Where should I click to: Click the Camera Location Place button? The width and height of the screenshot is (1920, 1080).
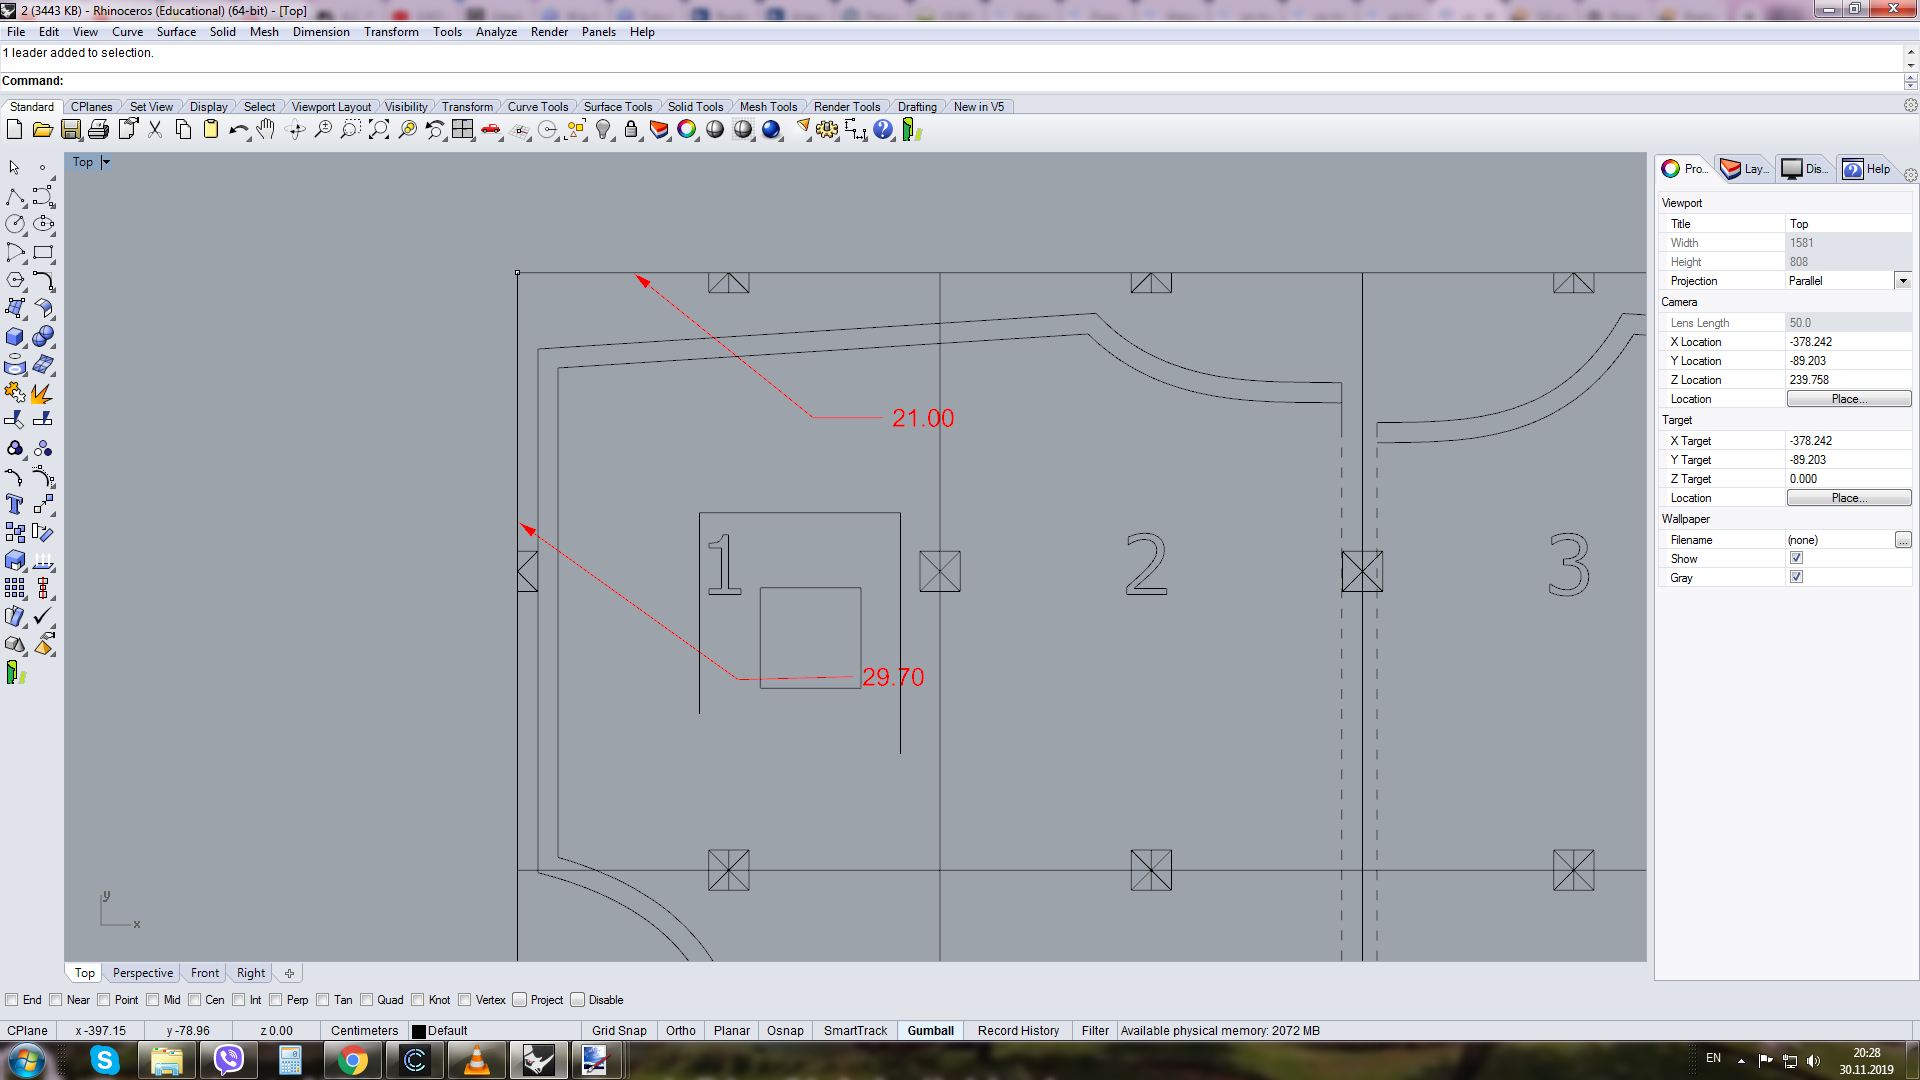[x=1848, y=399]
